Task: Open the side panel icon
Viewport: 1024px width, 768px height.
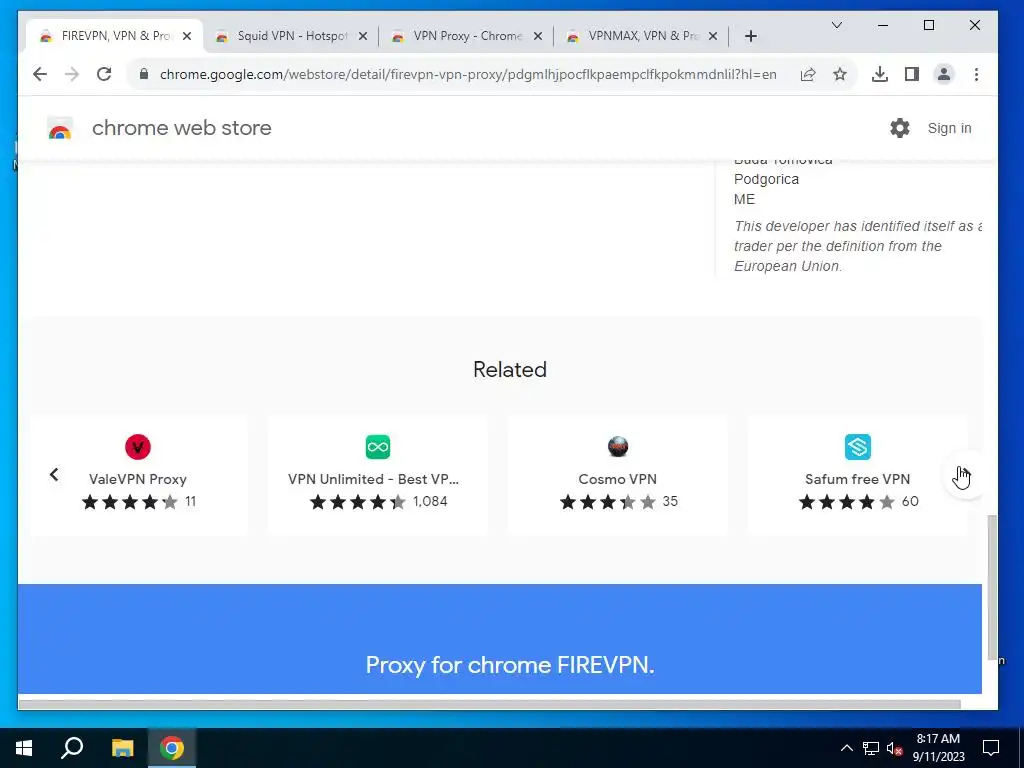Action: 912,74
